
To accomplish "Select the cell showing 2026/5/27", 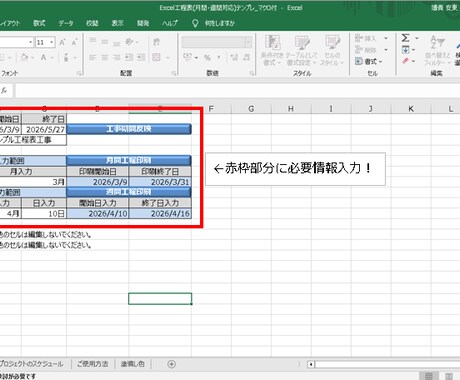I will pyautogui.click(x=44, y=129).
